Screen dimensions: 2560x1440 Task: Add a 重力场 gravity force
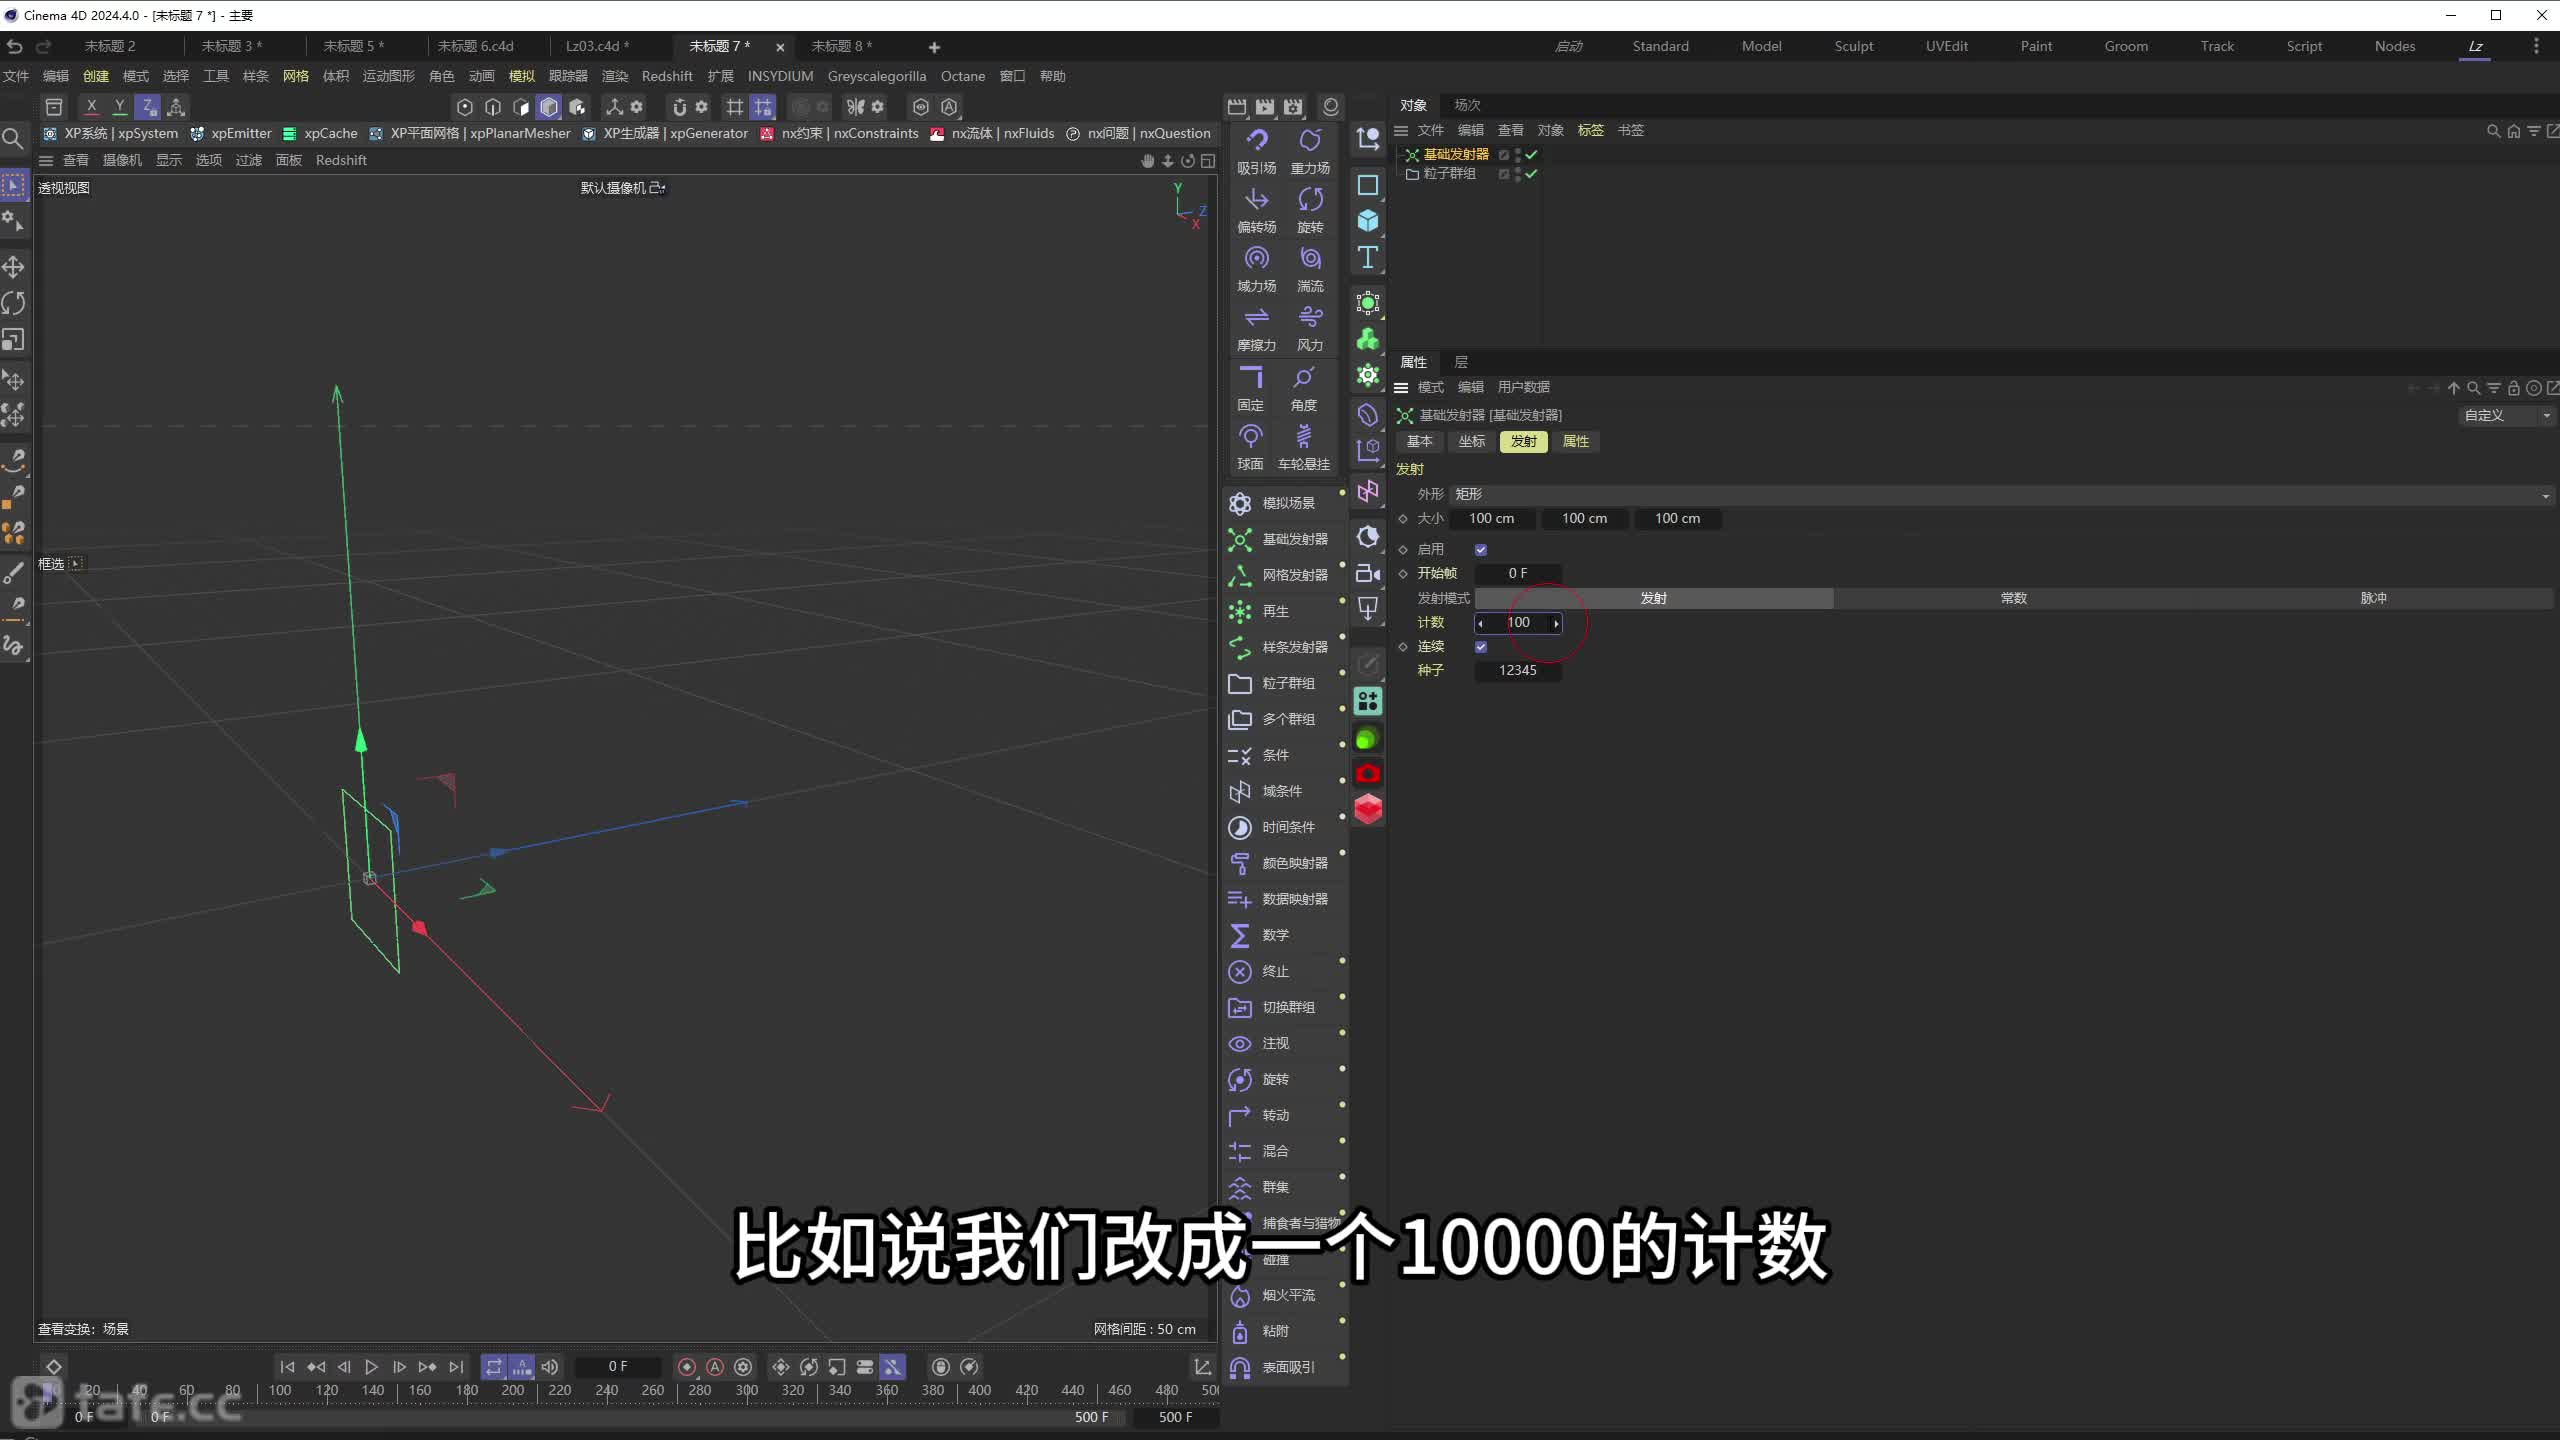tap(1310, 150)
